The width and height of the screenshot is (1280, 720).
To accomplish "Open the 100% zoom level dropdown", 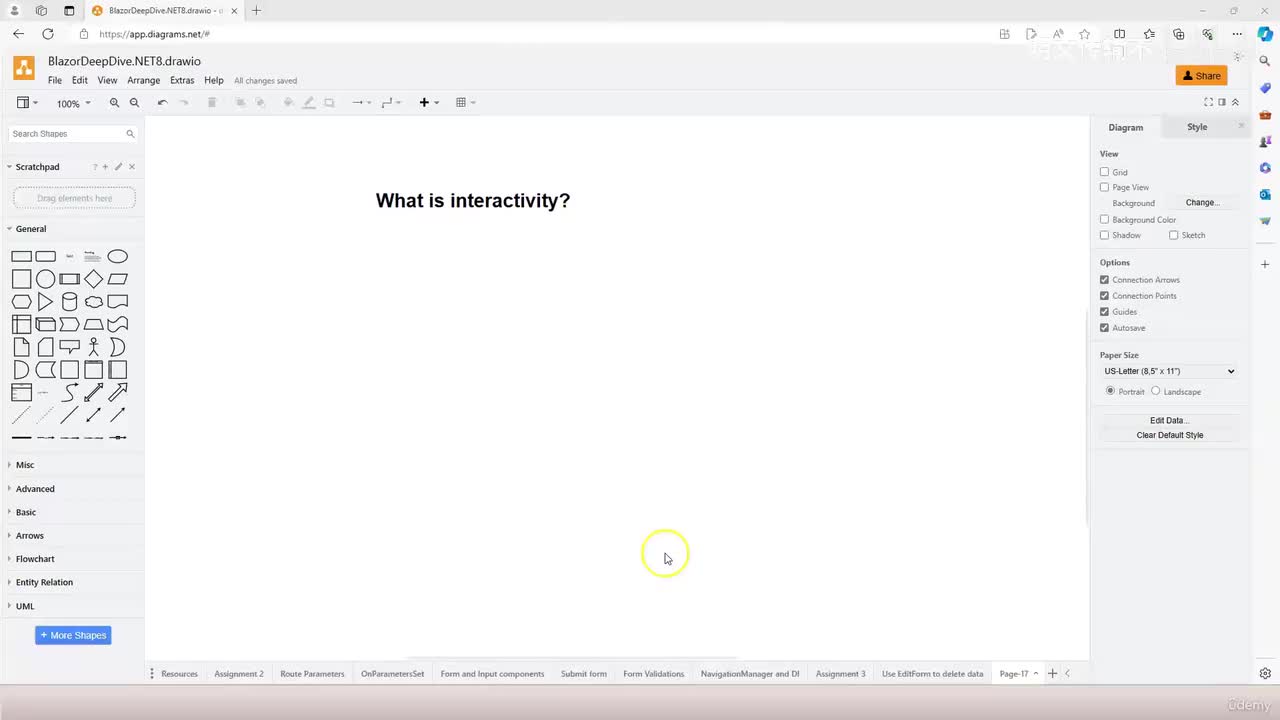I will tap(73, 103).
